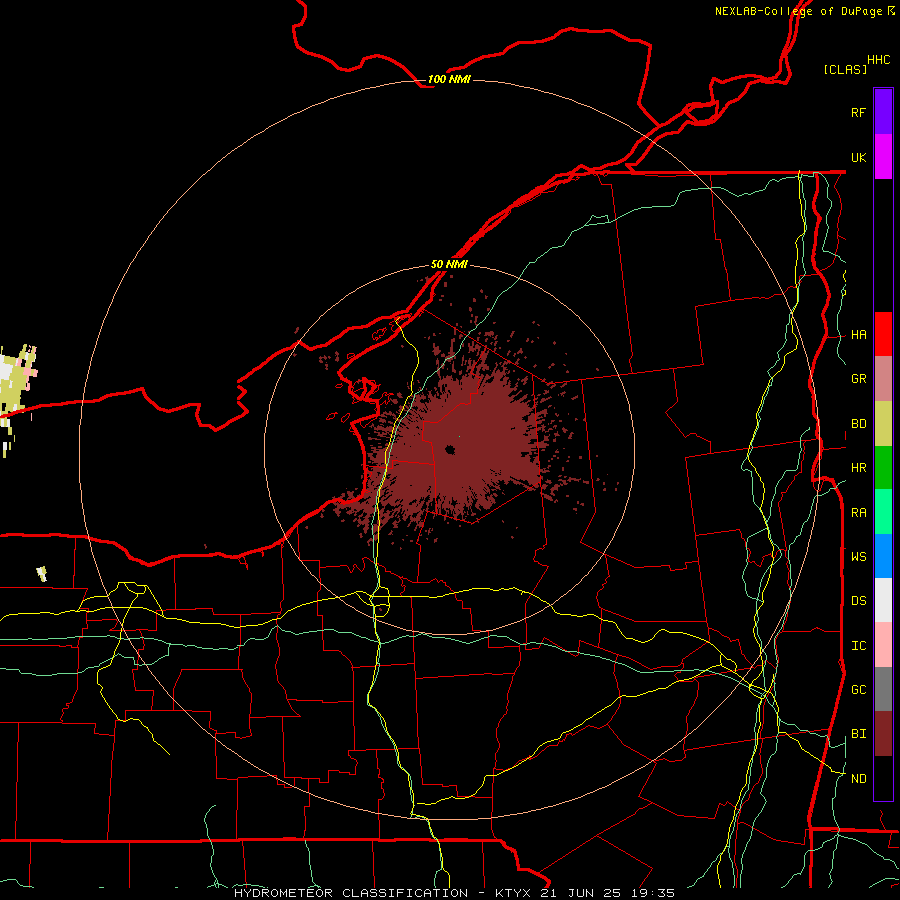The image size is (900, 900).
Task: Click the GR legend color block
Action: point(883,379)
